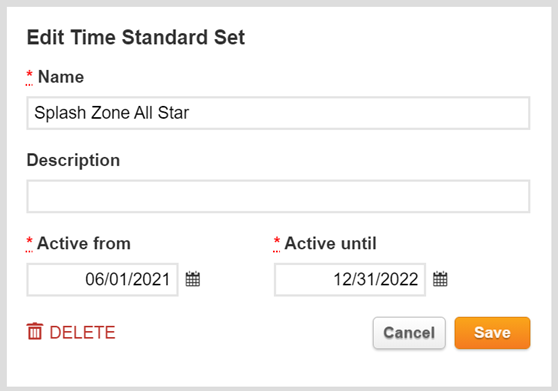Click the word Splash in Name field
Image resolution: width=558 pixels, height=391 pixels.
[60, 113]
